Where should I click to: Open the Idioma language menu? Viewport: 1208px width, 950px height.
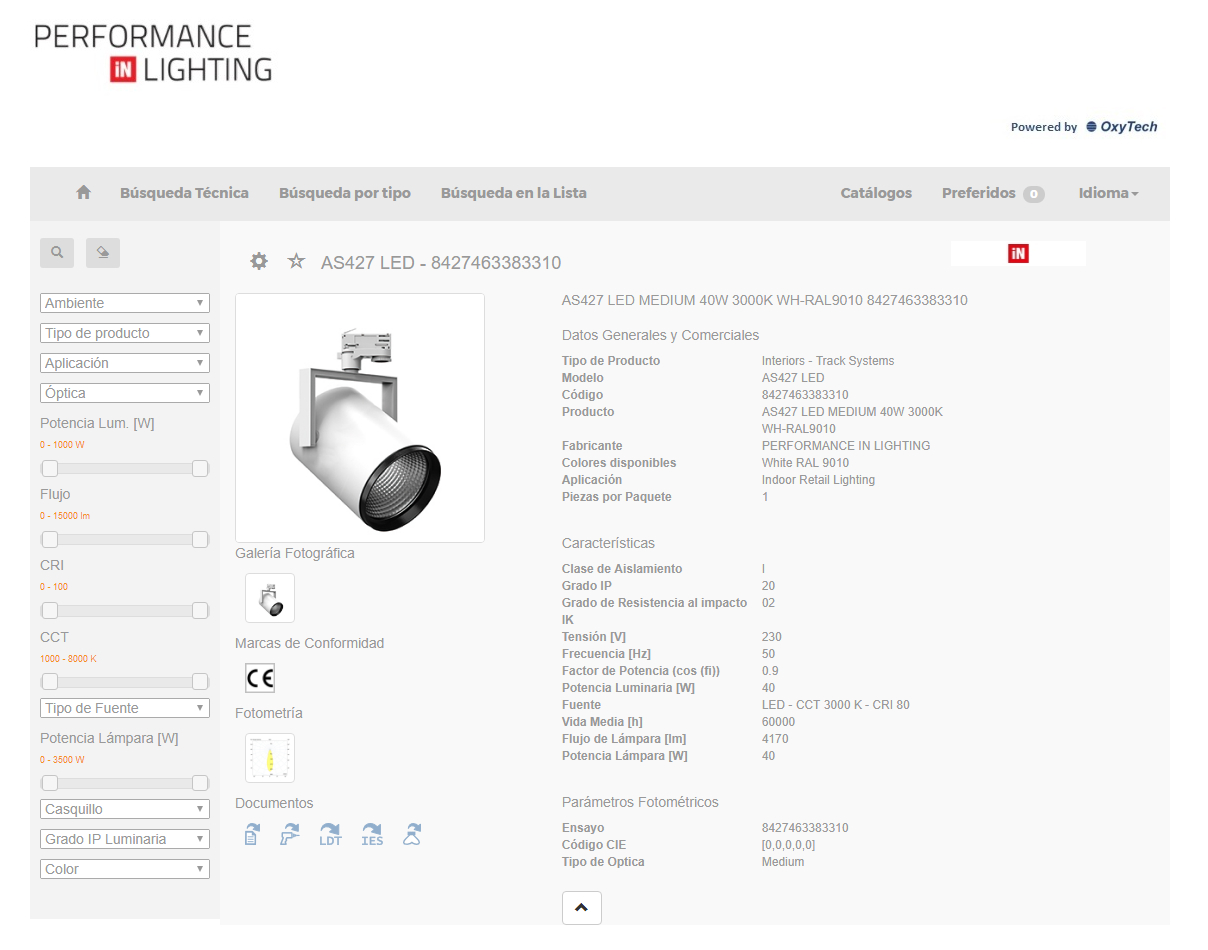[x=1108, y=193]
